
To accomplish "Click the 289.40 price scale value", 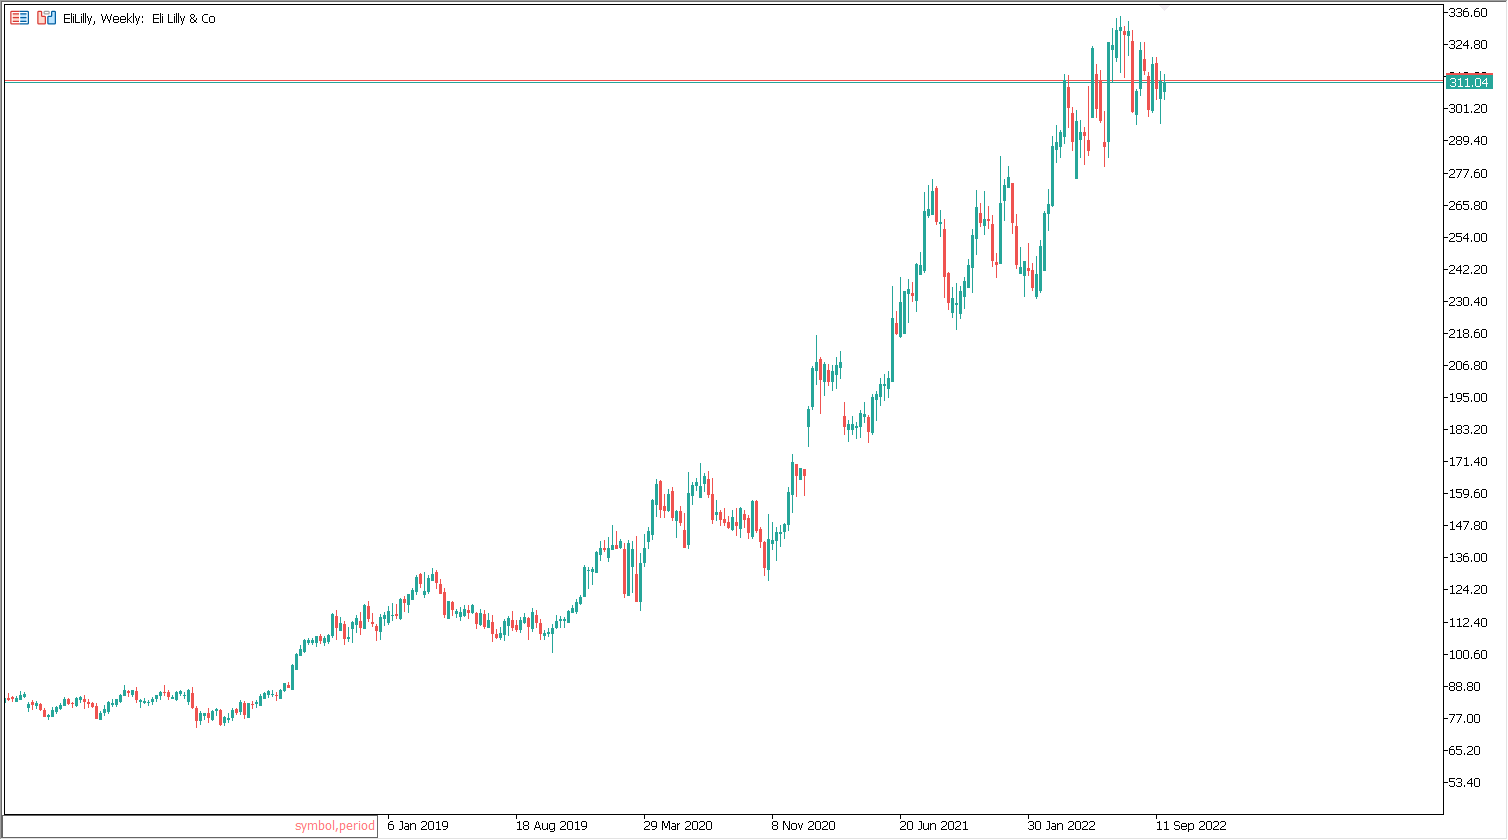I will coord(1469,141).
